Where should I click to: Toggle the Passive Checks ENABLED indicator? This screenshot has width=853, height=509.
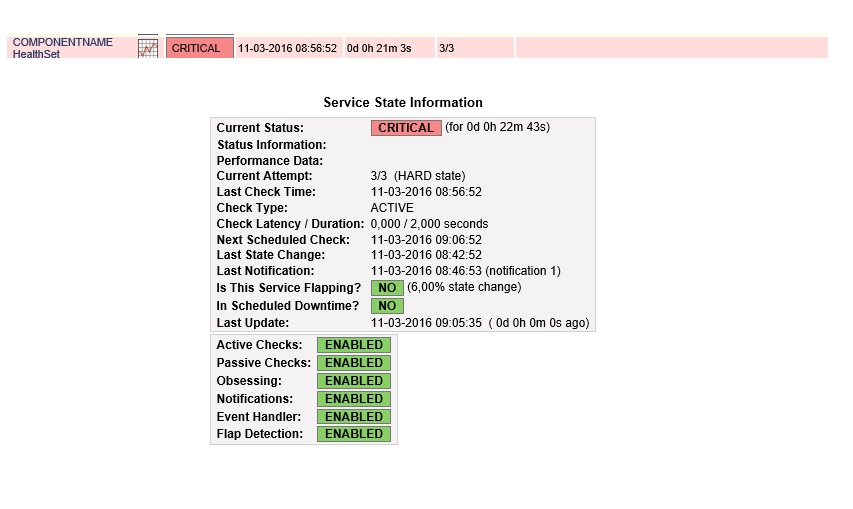(x=353, y=363)
